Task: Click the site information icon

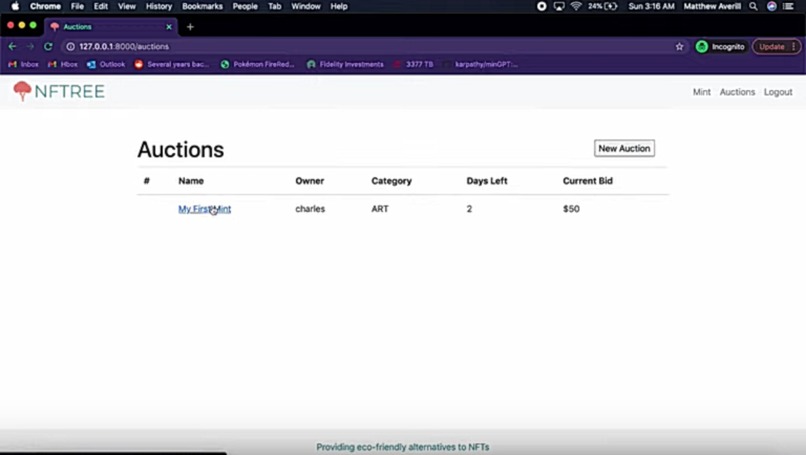Action: coord(70,46)
